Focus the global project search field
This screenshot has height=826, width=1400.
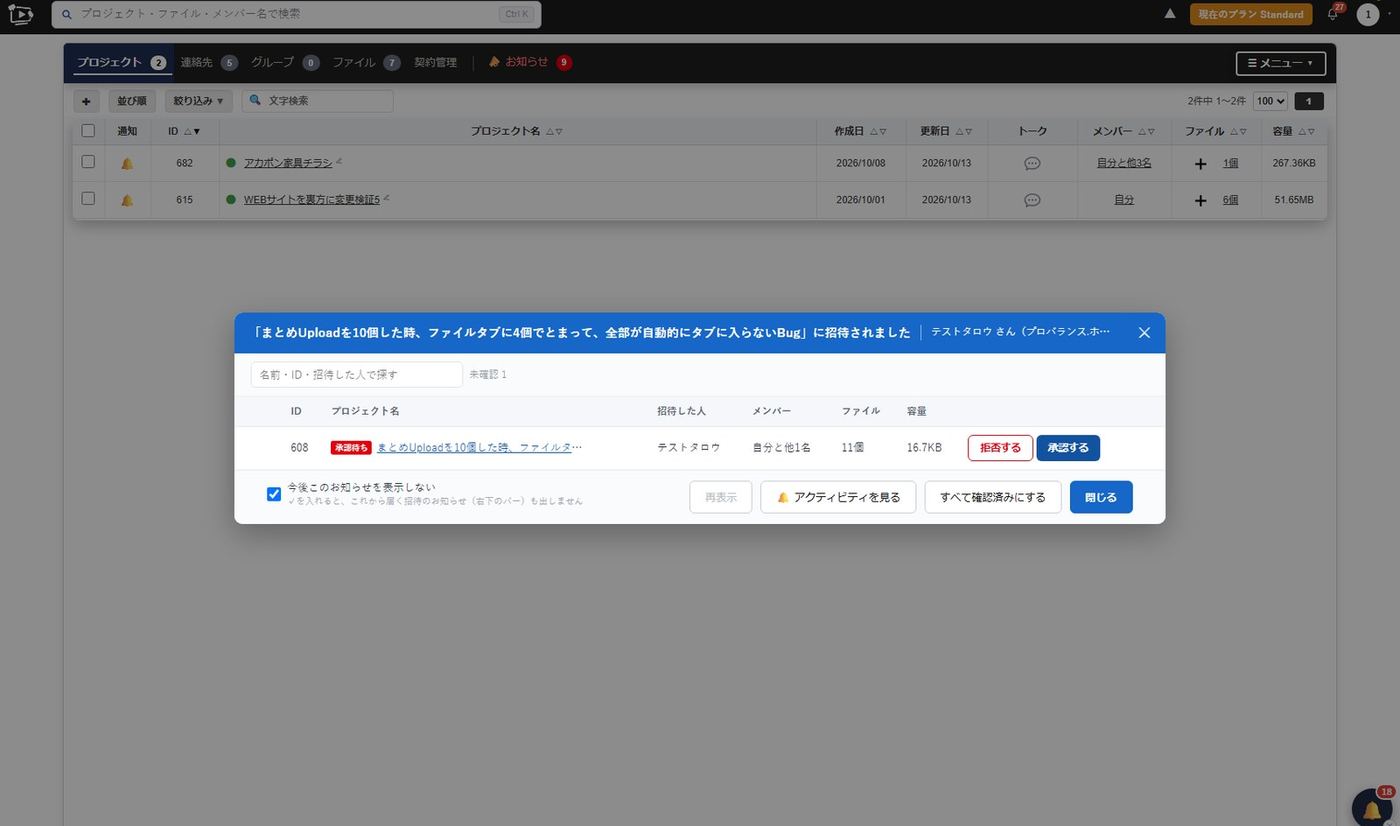click(x=296, y=14)
